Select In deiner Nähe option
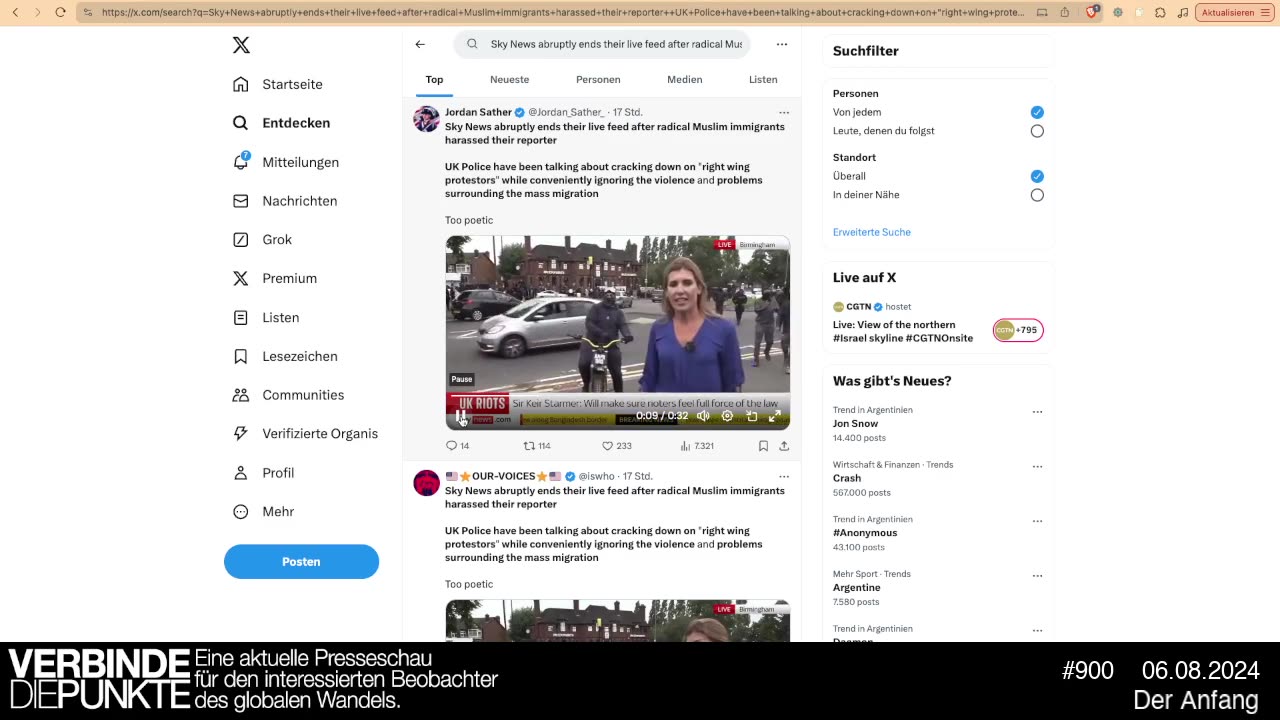Screen dimensions: 1280x720 1037,195
